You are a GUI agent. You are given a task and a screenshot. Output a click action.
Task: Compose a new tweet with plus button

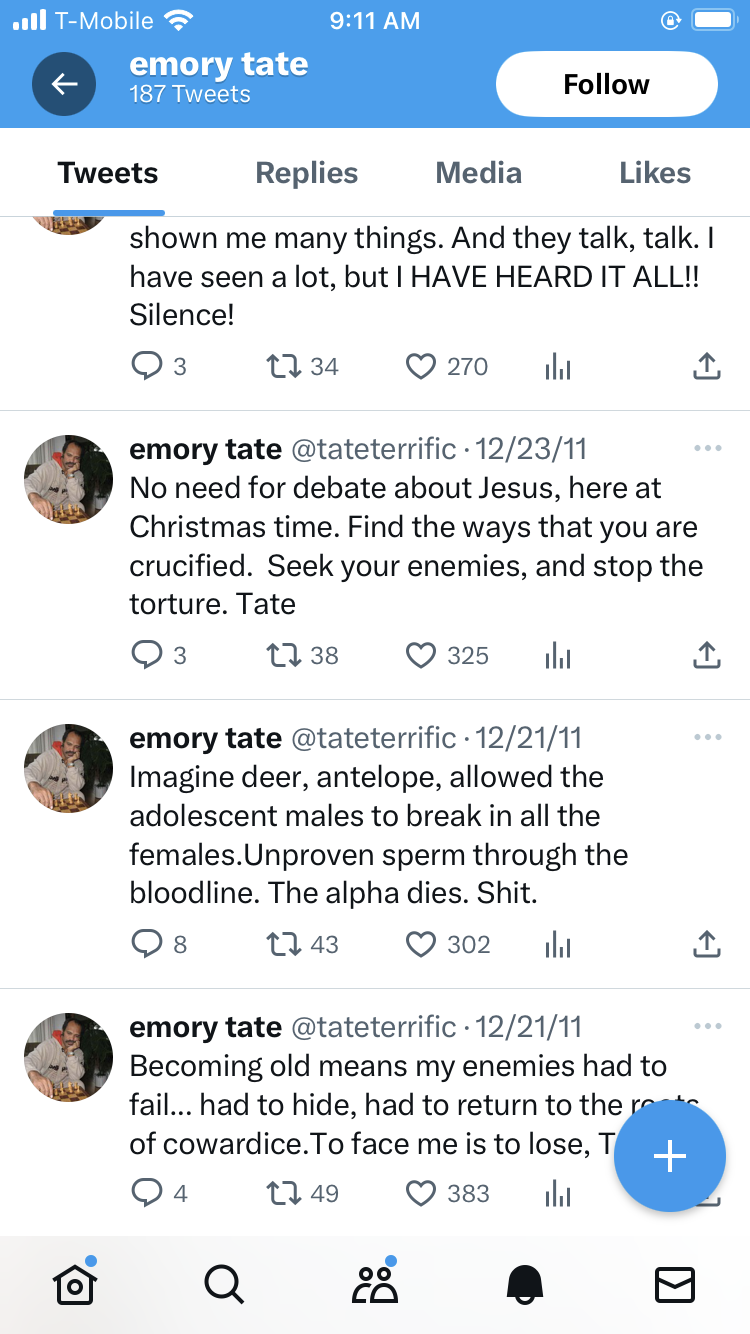669,1157
